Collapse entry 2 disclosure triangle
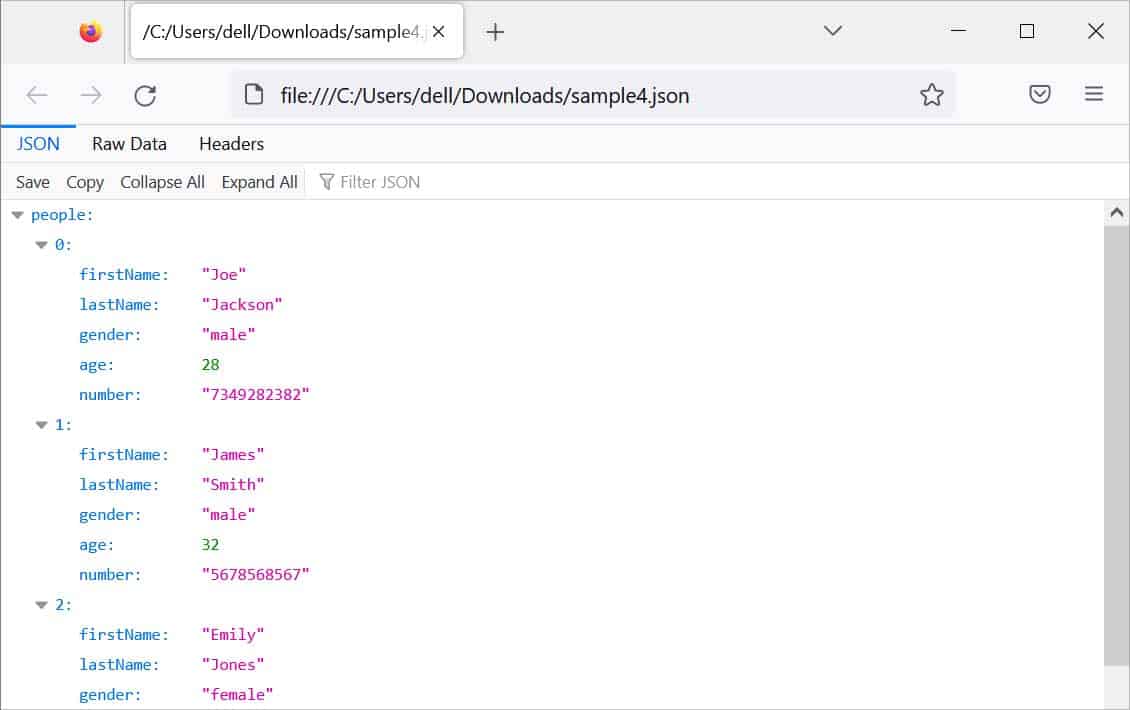Image resolution: width=1130 pixels, height=710 pixels. click(x=41, y=604)
